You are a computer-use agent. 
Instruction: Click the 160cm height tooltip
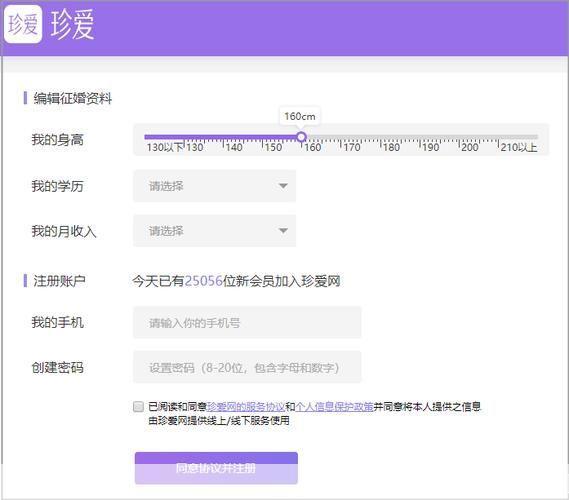tap(300, 116)
